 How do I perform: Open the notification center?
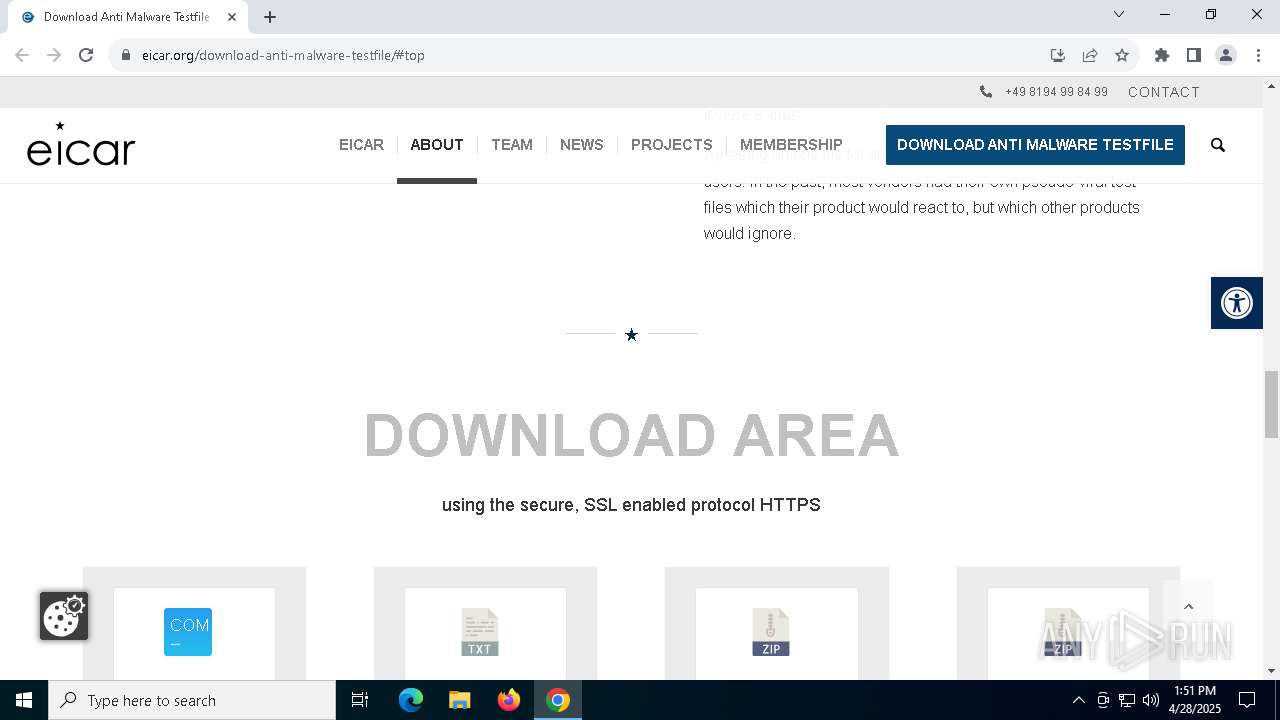[x=1247, y=700]
